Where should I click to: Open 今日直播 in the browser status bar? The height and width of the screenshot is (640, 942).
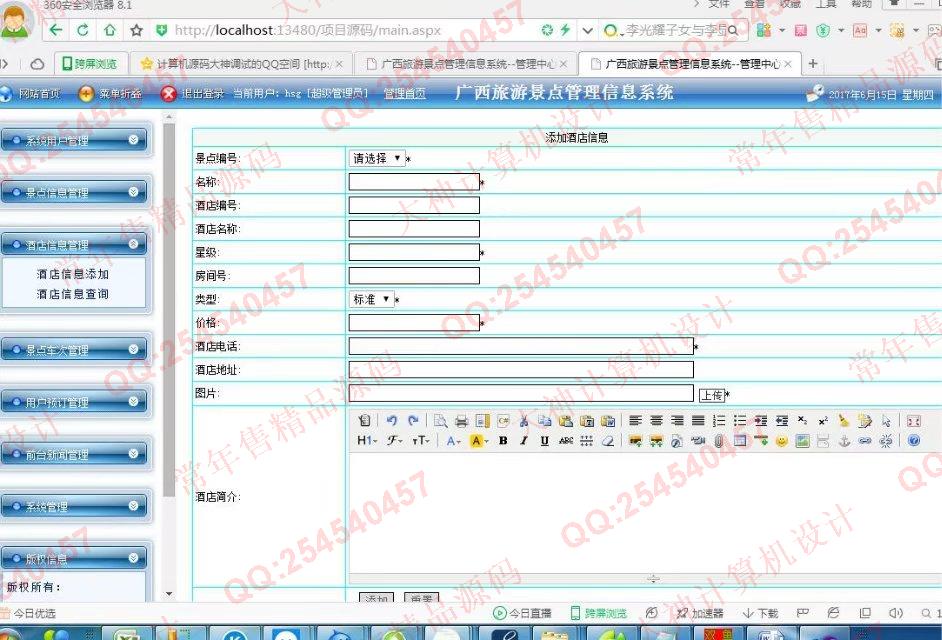tap(522, 613)
